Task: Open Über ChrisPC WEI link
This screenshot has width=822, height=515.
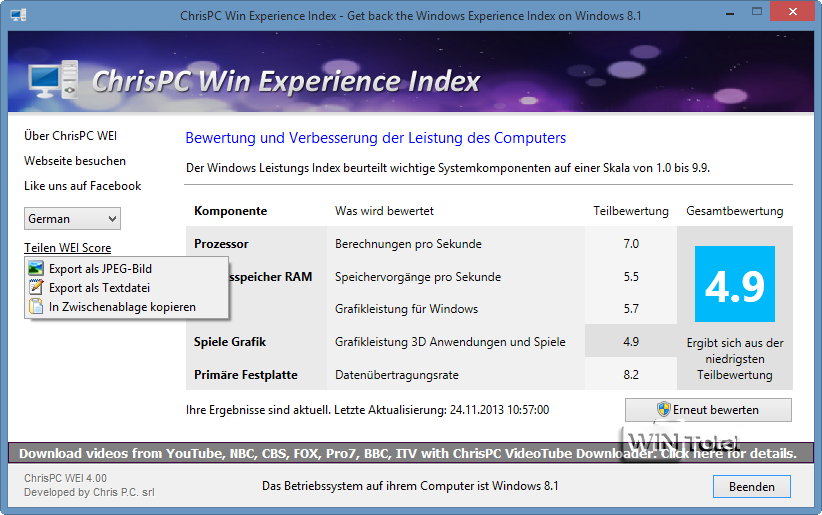Action: (70, 136)
